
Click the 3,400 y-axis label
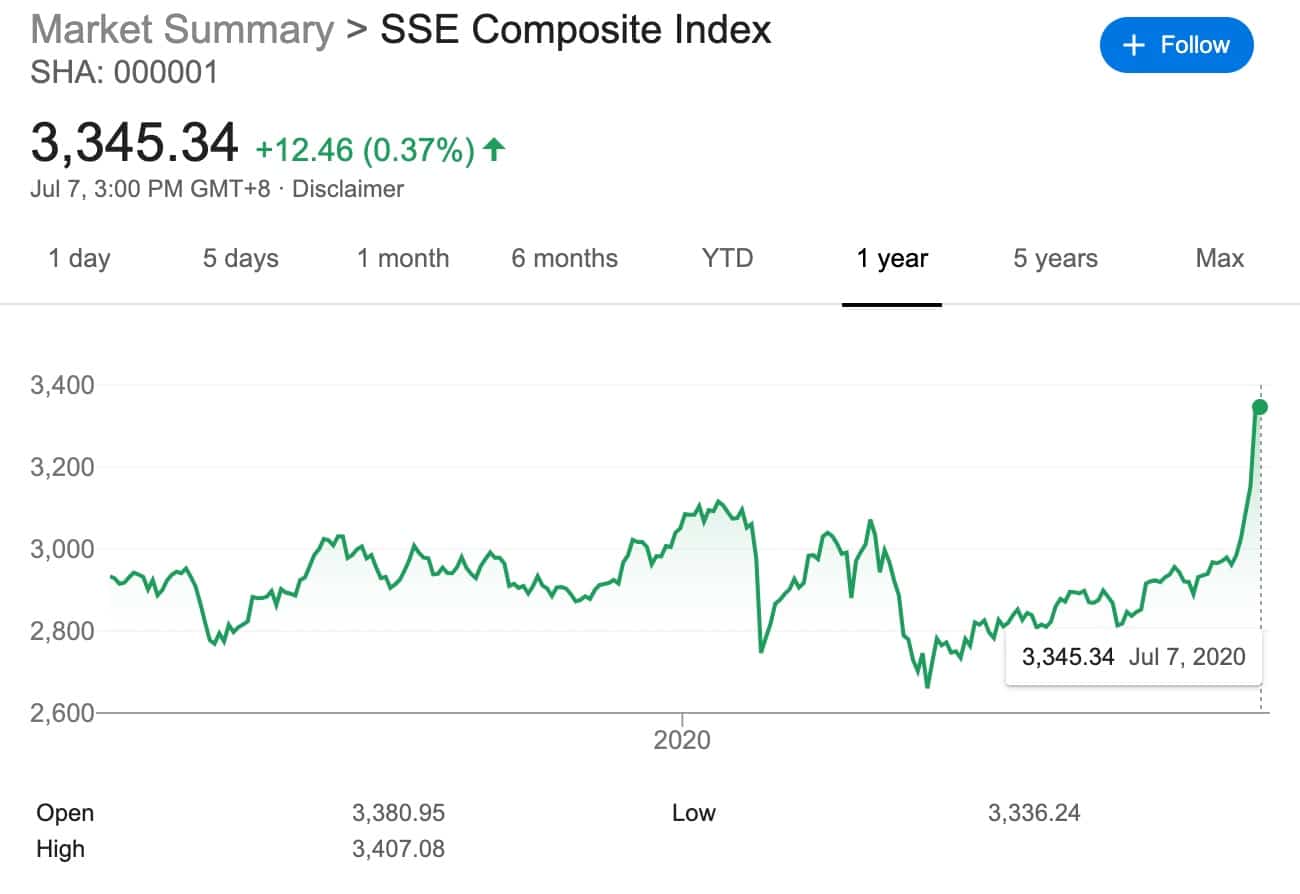(62, 385)
